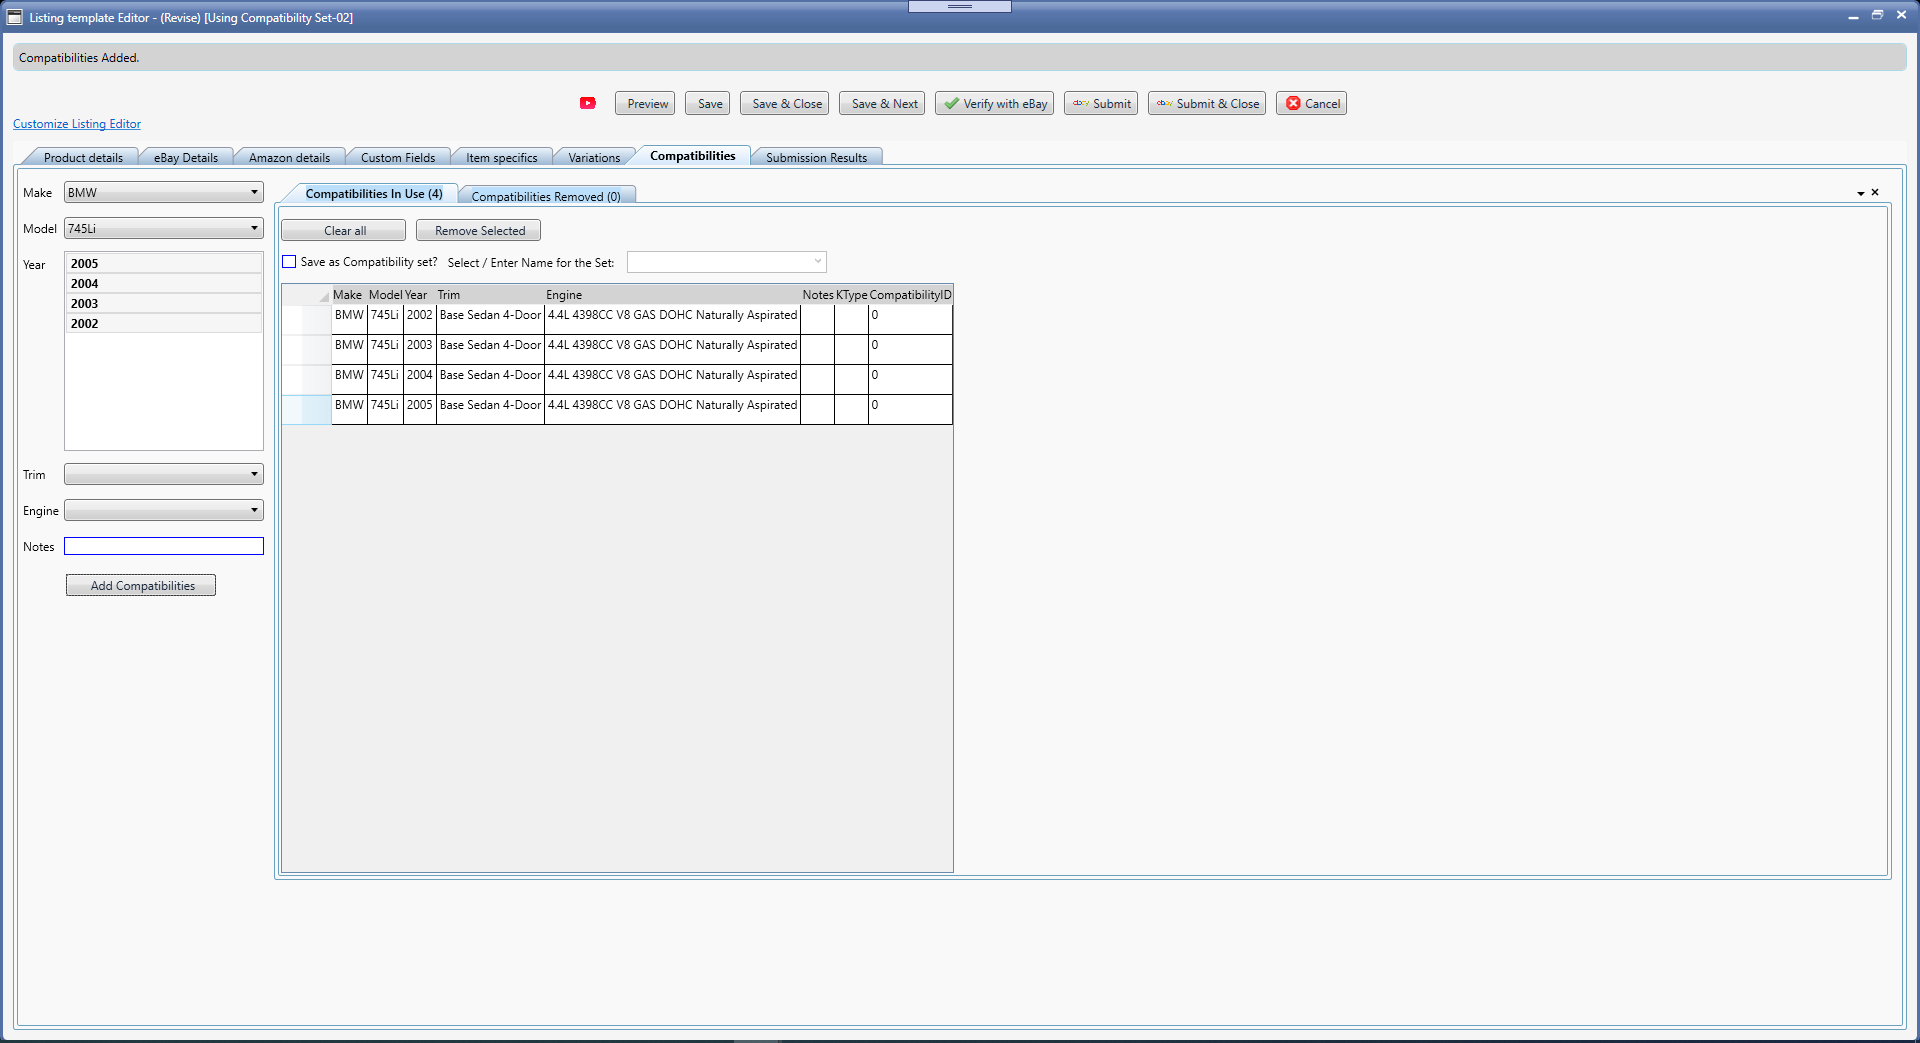Image resolution: width=1920 pixels, height=1043 pixels.
Task: Click Submit & Close with eBay logo
Action: 1207,103
